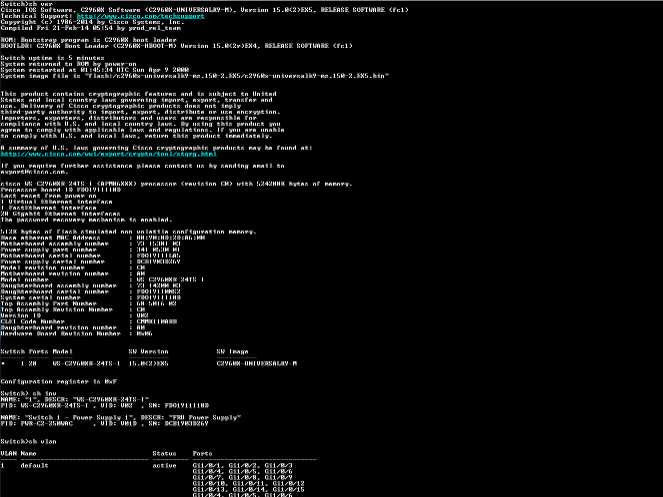Click the 'Switch>sh ver' command line

pyautogui.click(x=27, y=3)
